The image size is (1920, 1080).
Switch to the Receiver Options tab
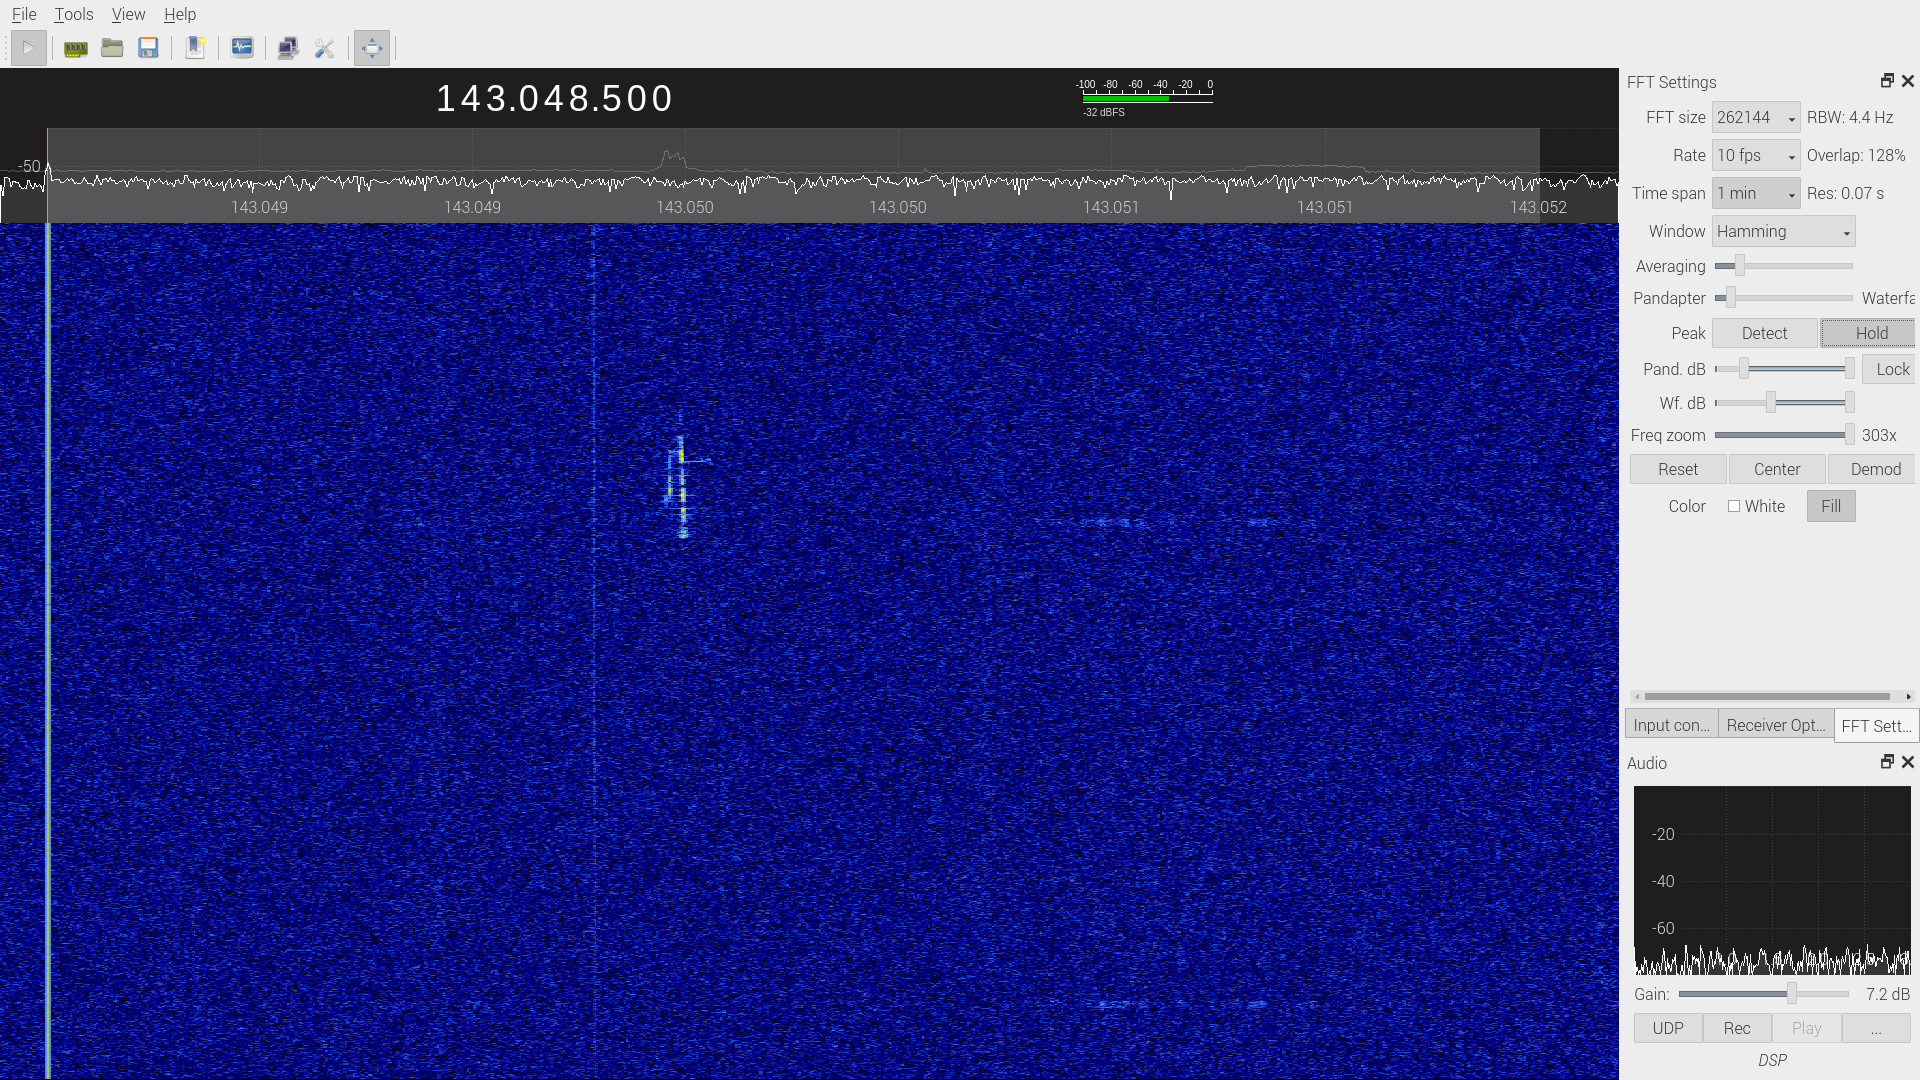tap(1776, 725)
